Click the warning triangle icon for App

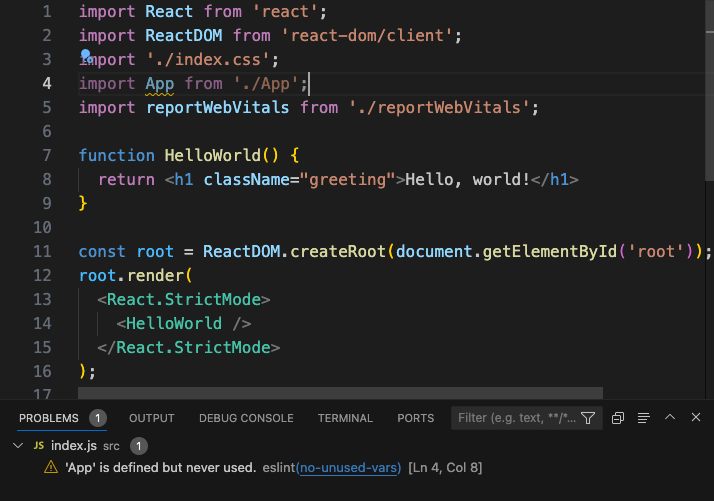point(51,468)
